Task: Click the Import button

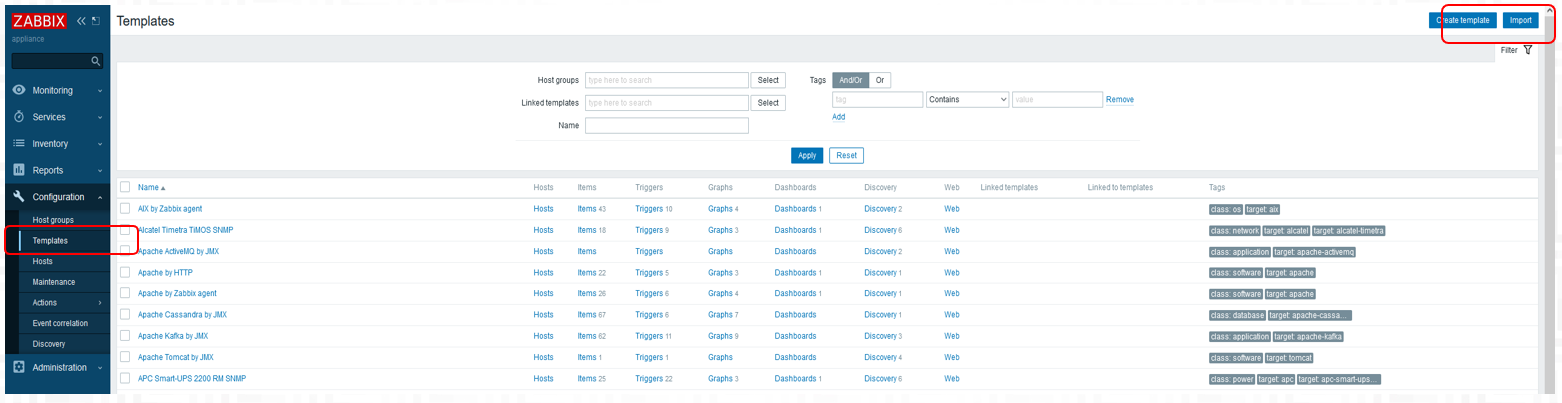Action: click(1520, 20)
